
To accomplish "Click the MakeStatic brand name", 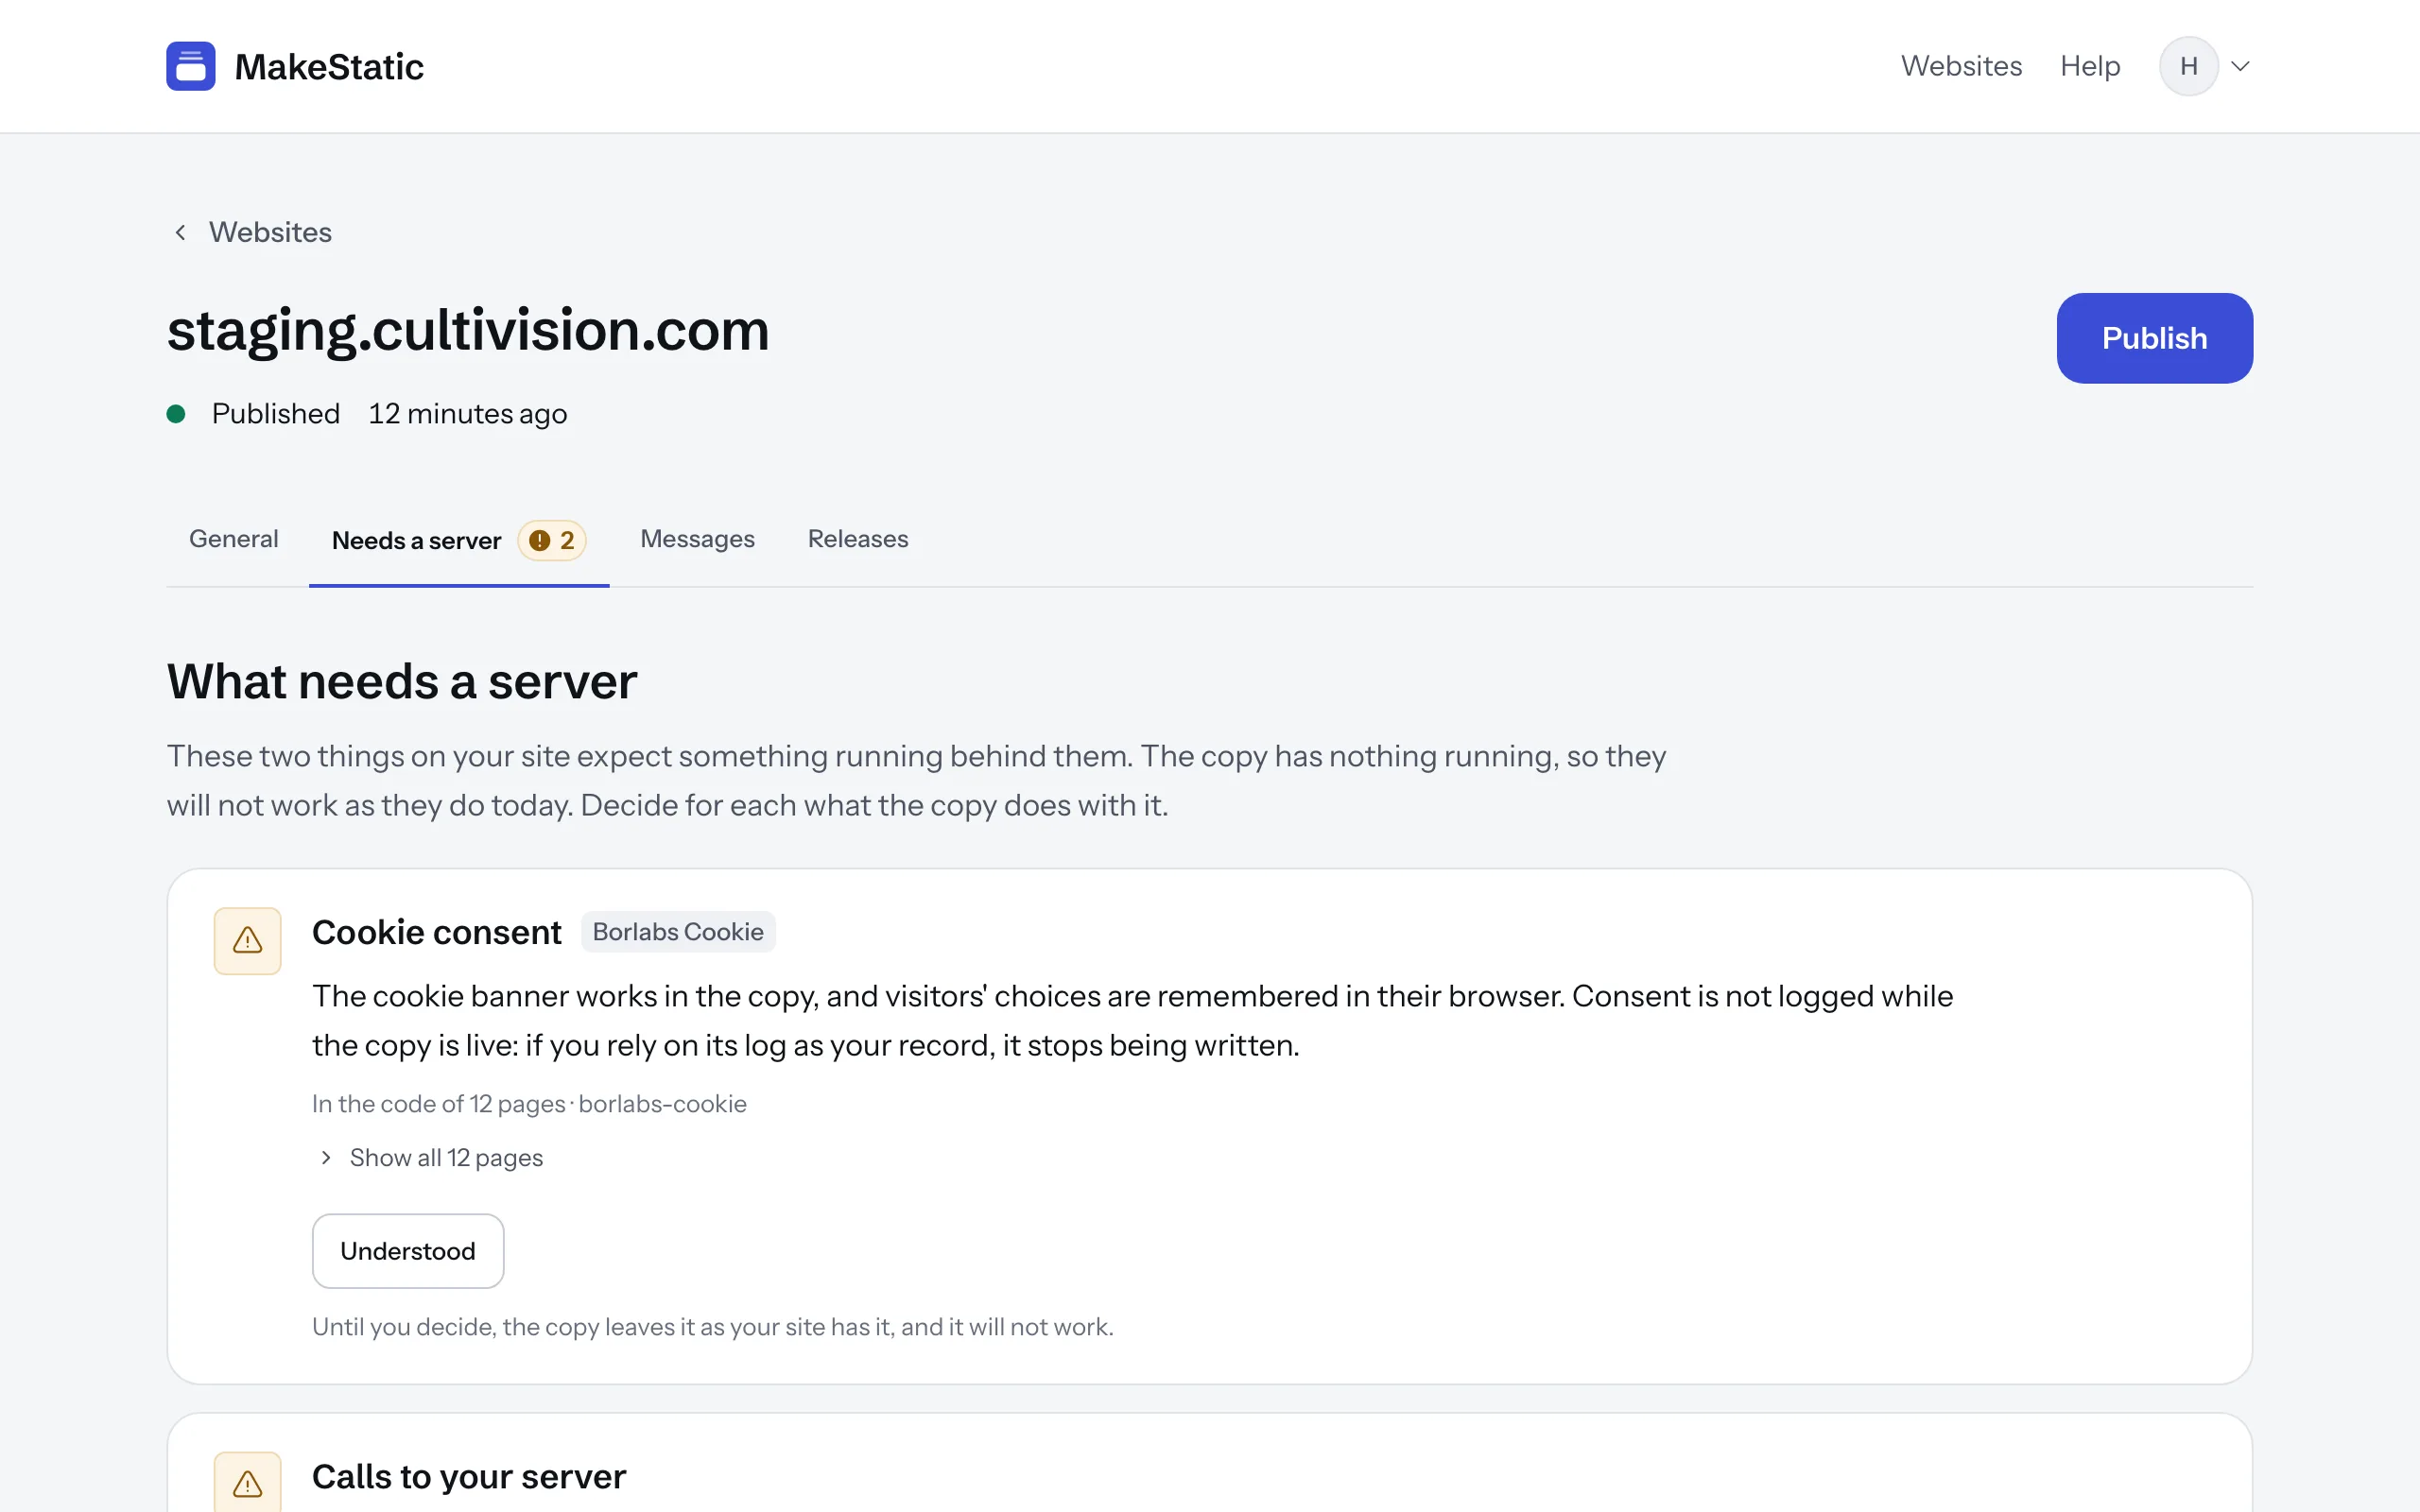I will (329, 67).
